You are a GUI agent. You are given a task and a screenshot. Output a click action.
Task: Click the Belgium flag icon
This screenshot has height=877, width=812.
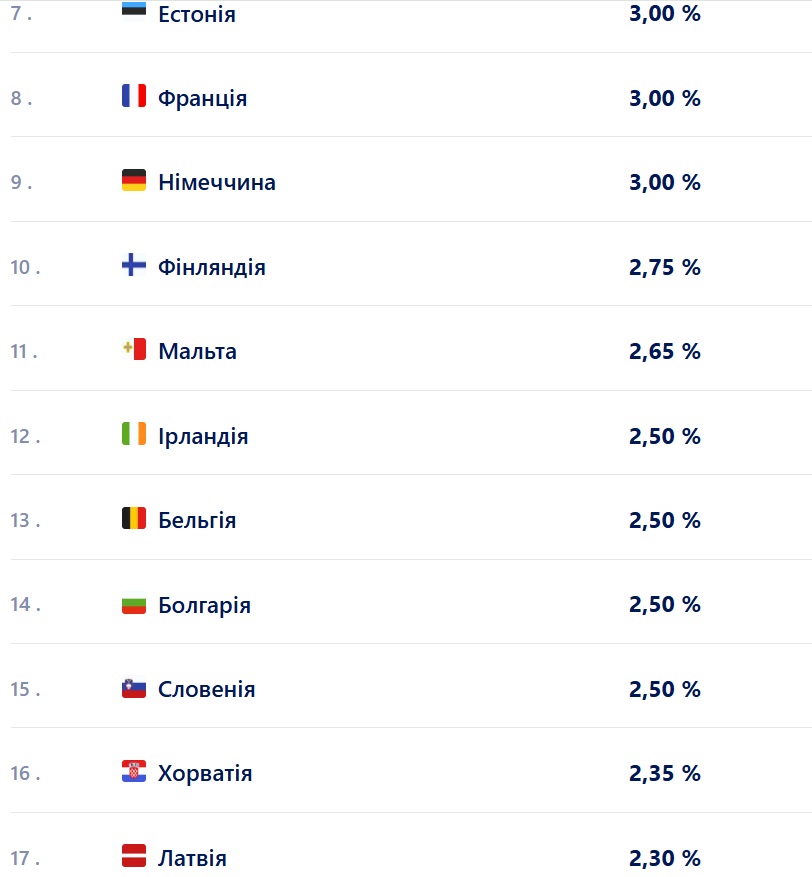134,518
